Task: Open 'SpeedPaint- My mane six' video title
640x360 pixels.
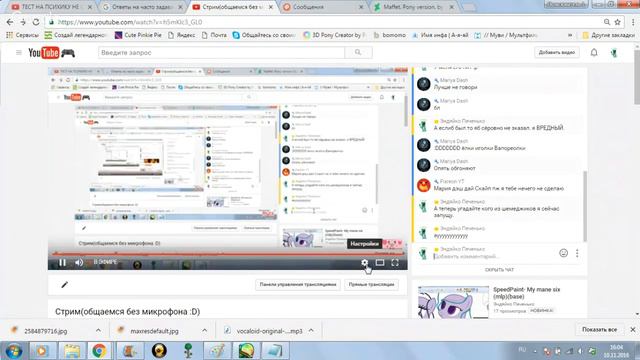Action: pyautogui.click(x=527, y=293)
